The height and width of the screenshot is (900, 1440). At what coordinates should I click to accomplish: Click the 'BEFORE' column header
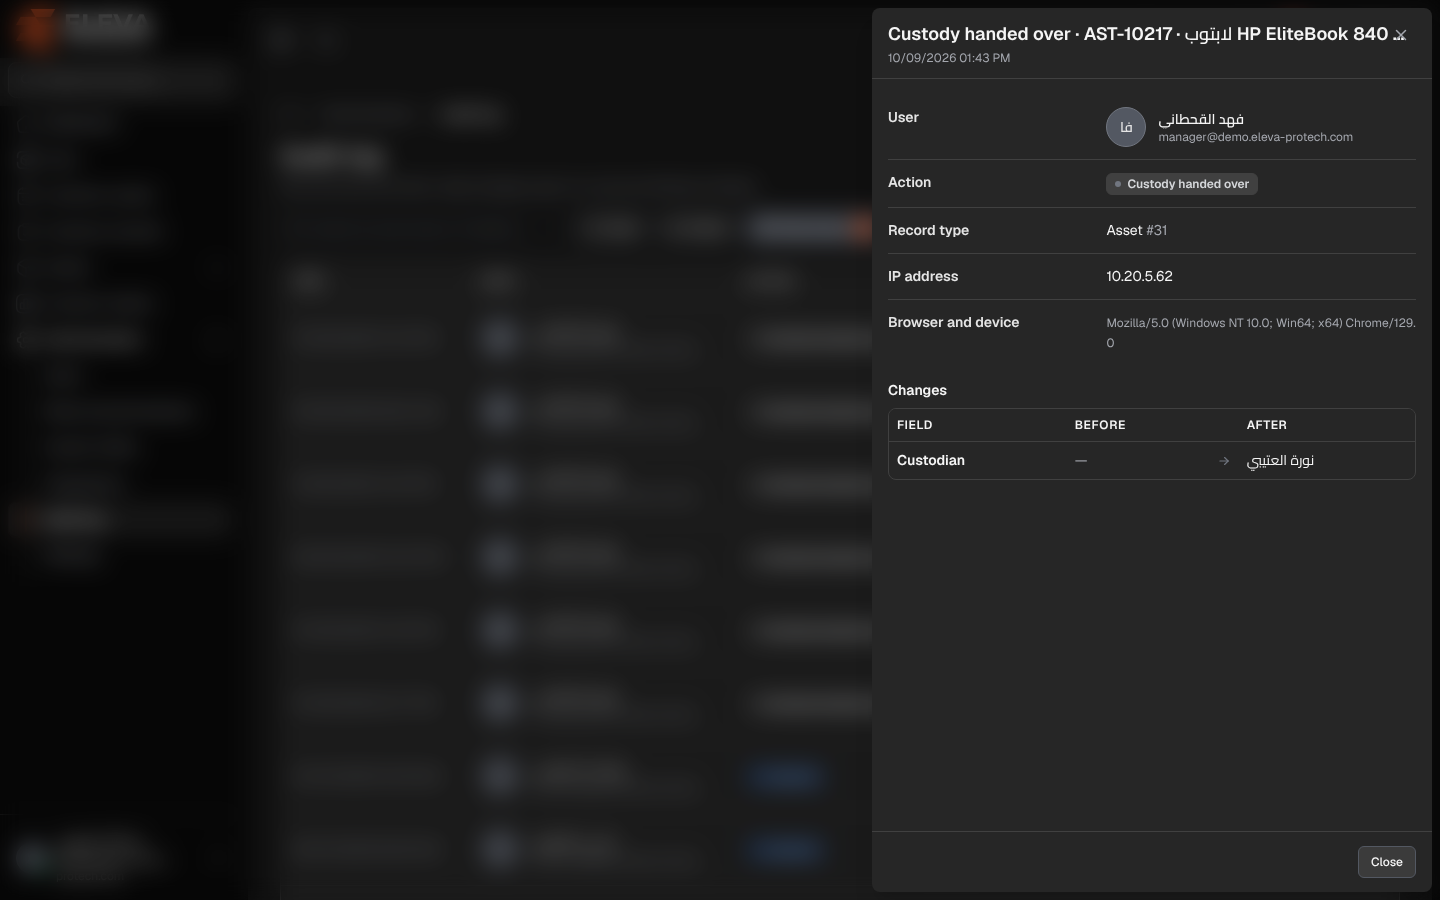click(1100, 425)
